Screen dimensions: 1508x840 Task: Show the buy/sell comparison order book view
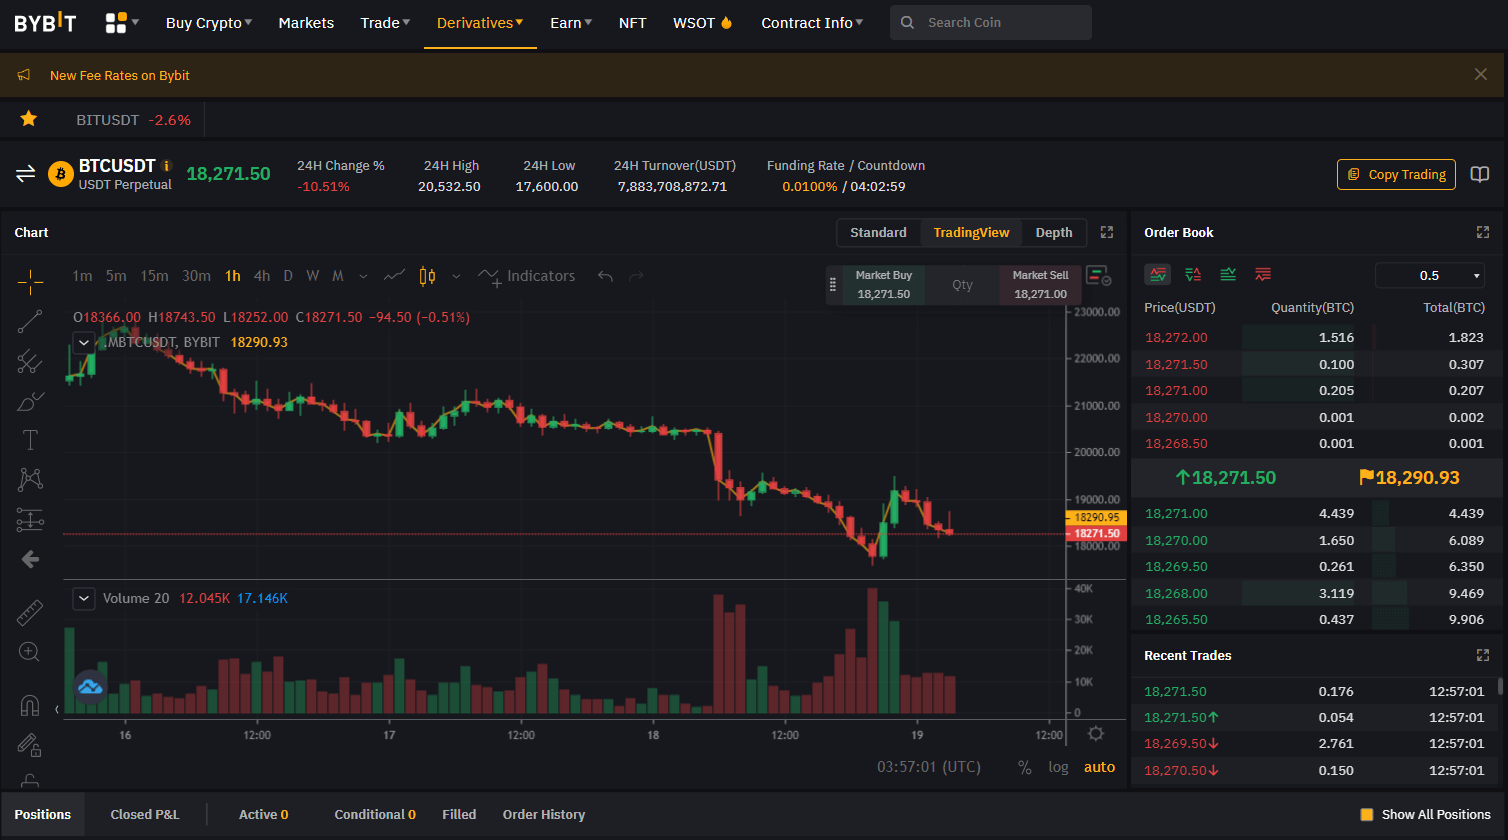pyautogui.click(x=1193, y=274)
